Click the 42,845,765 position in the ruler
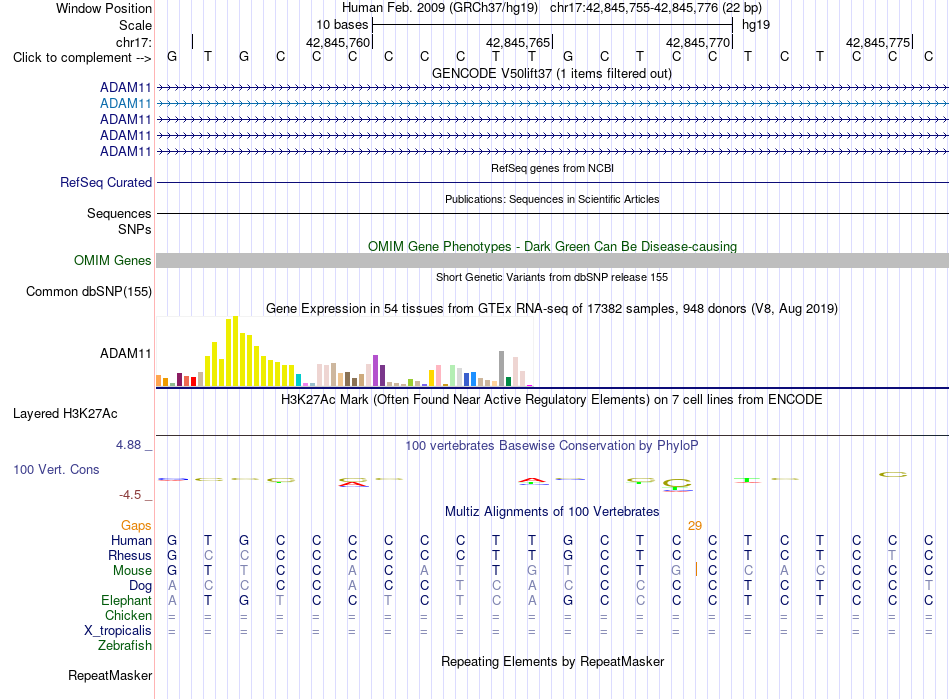 (x=518, y=42)
